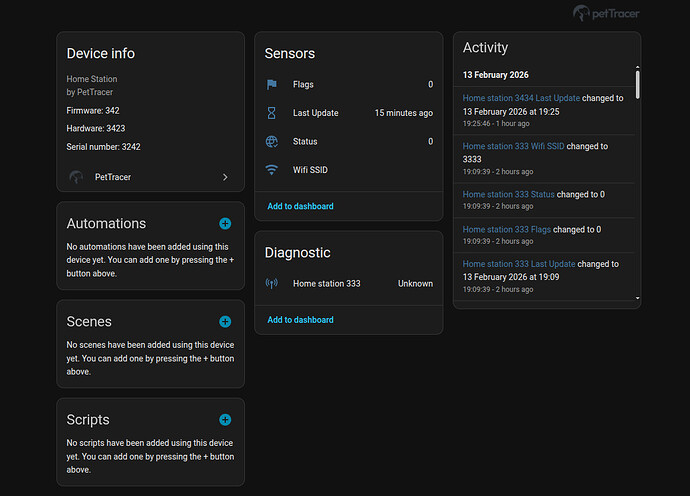
Task: Click the Flags sensor flag icon
Action: [272, 85]
